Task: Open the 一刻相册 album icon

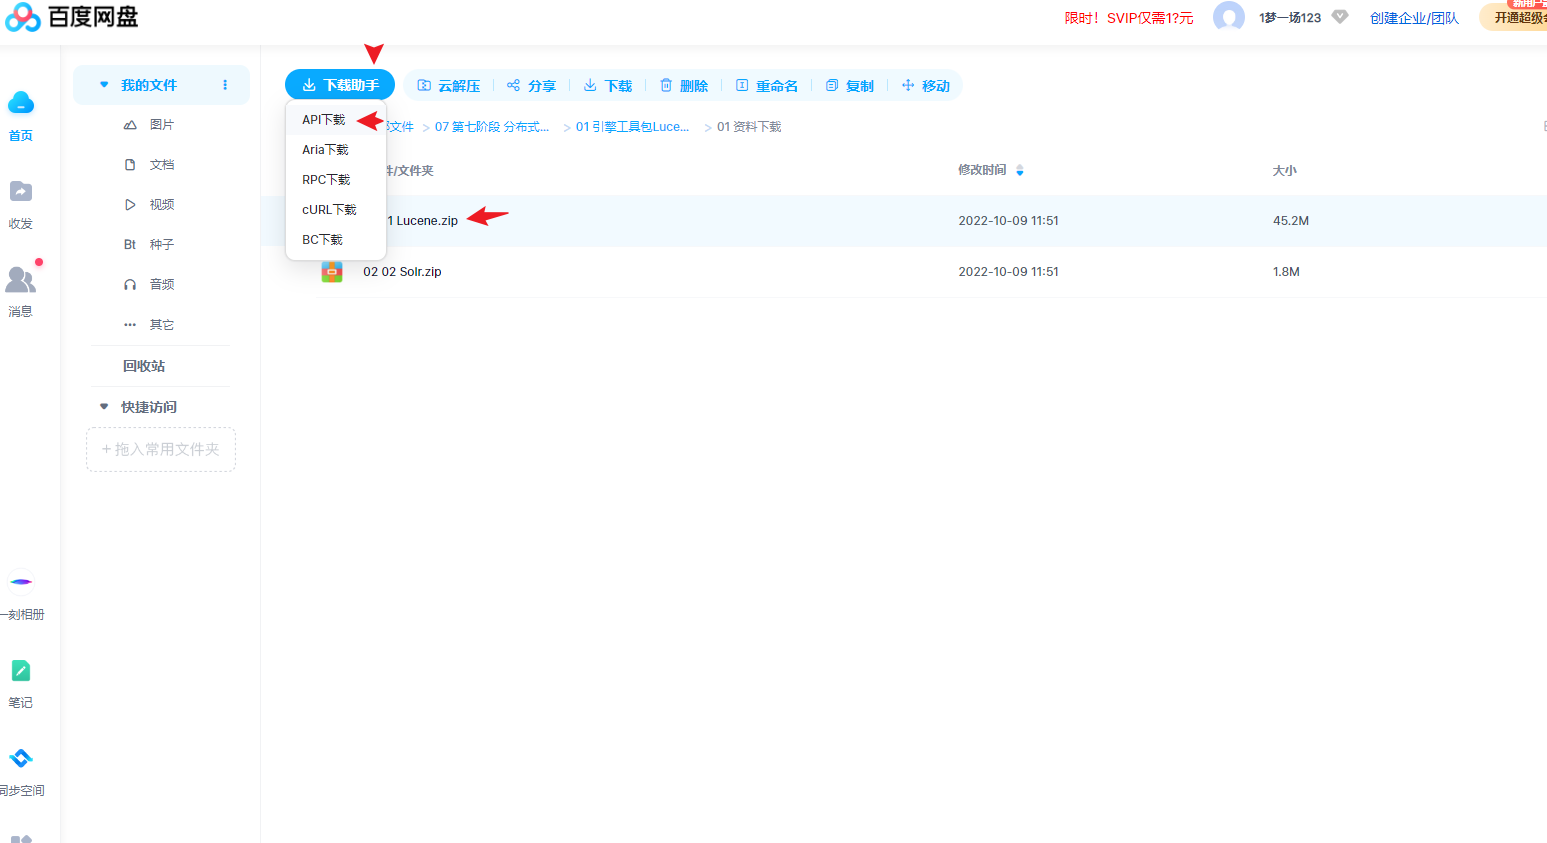Action: [21, 581]
